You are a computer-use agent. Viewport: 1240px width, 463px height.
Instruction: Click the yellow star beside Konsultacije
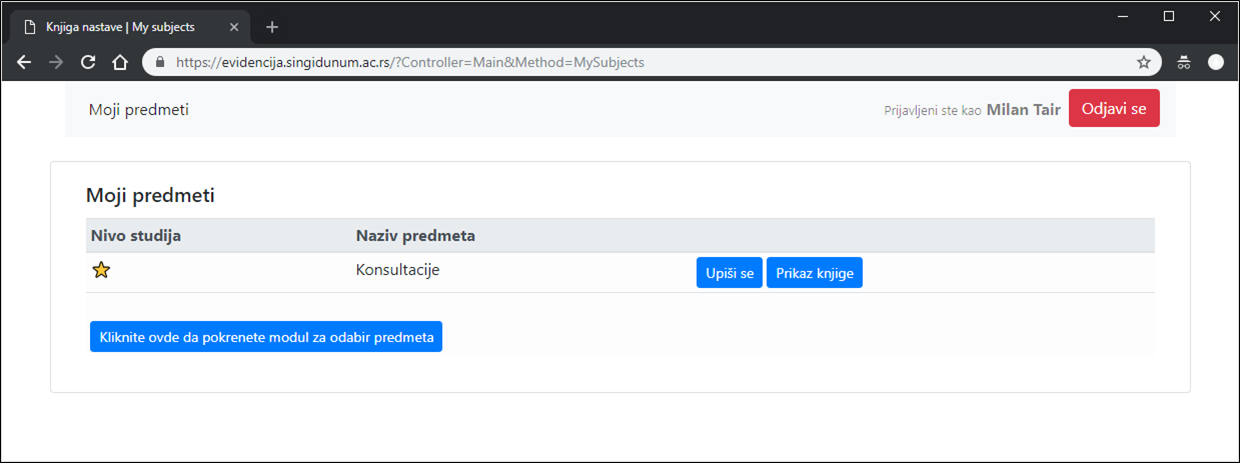[101, 270]
